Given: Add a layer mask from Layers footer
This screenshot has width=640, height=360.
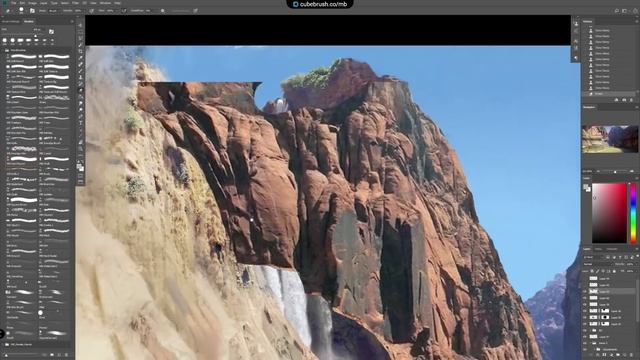Looking at the screenshot, I should click(x=604, y=355).
